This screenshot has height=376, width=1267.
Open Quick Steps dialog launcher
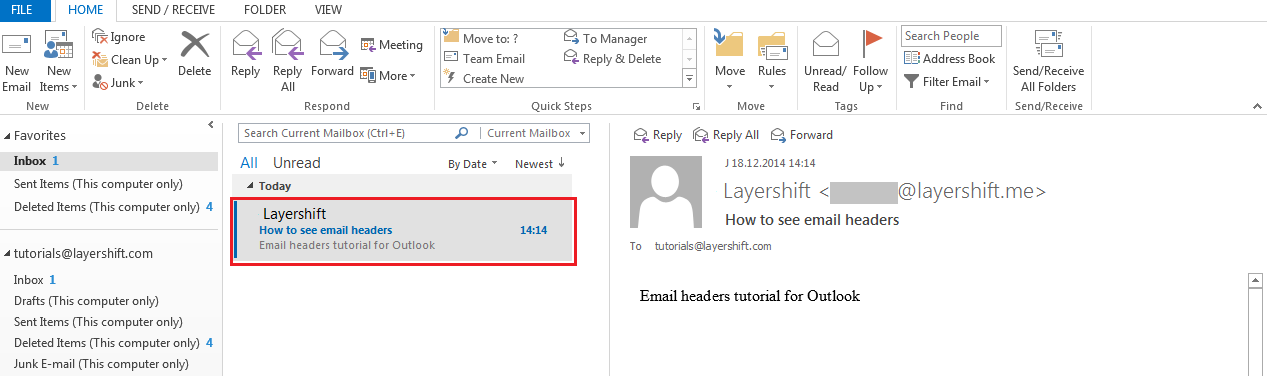(696, 106)
